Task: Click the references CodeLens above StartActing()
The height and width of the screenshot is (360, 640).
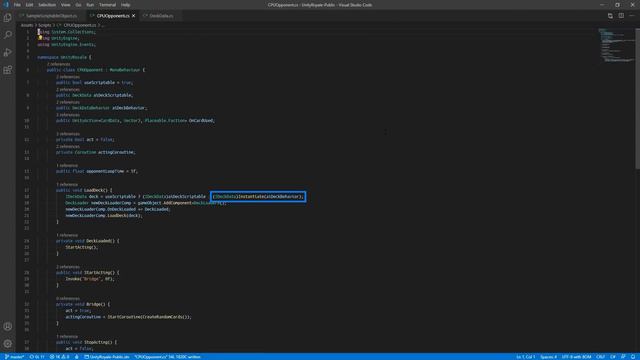Action: coord(68,267)
